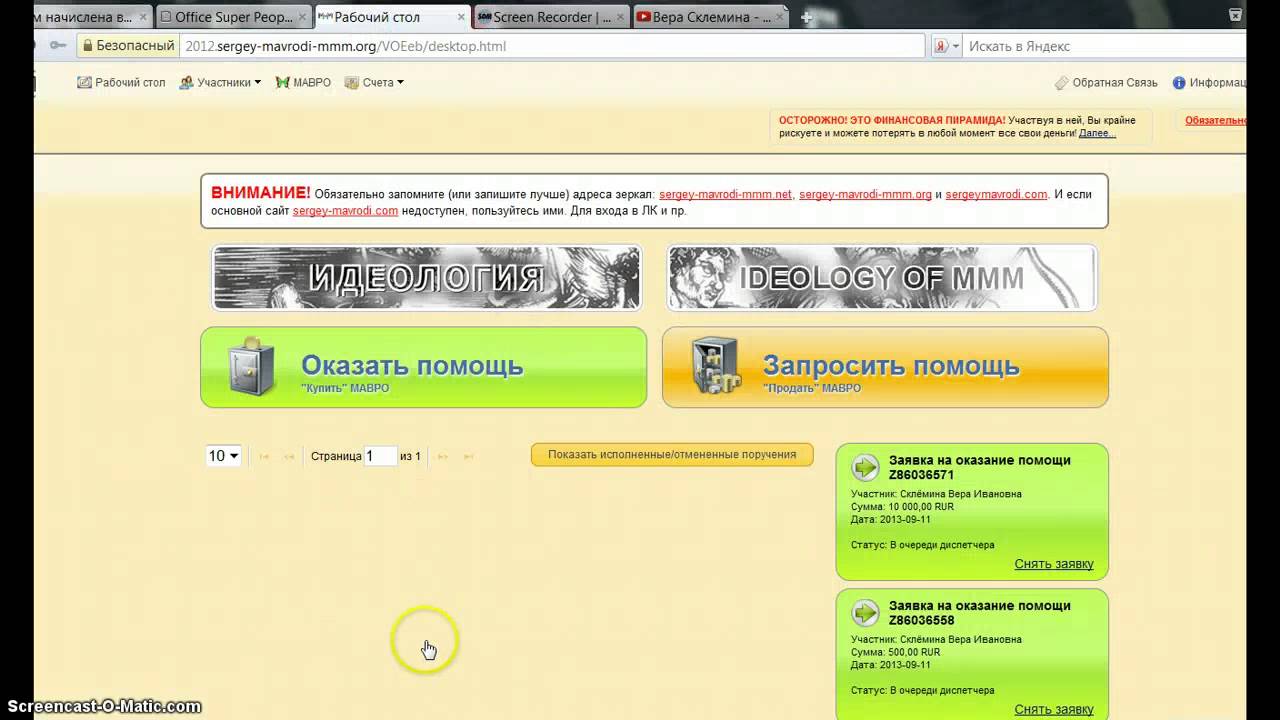1280x720 pixels.
Task: Open the 'Рабочий стол' menu item
Action: tap(121, 83)
